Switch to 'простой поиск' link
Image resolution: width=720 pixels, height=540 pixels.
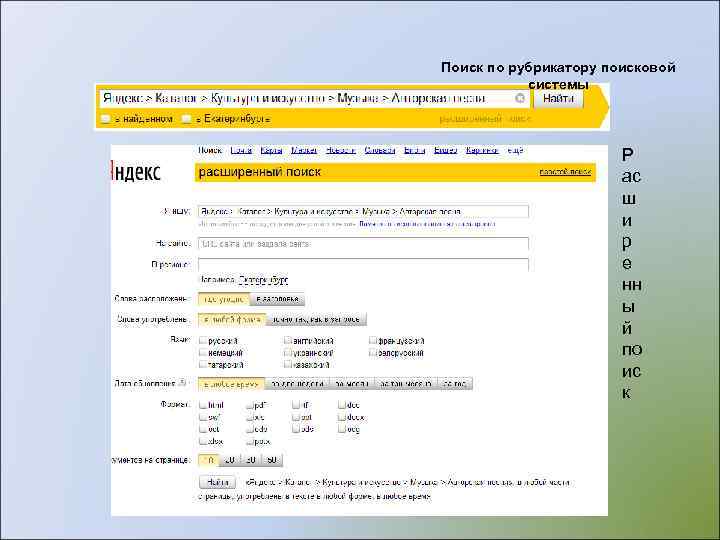[565, 172]
